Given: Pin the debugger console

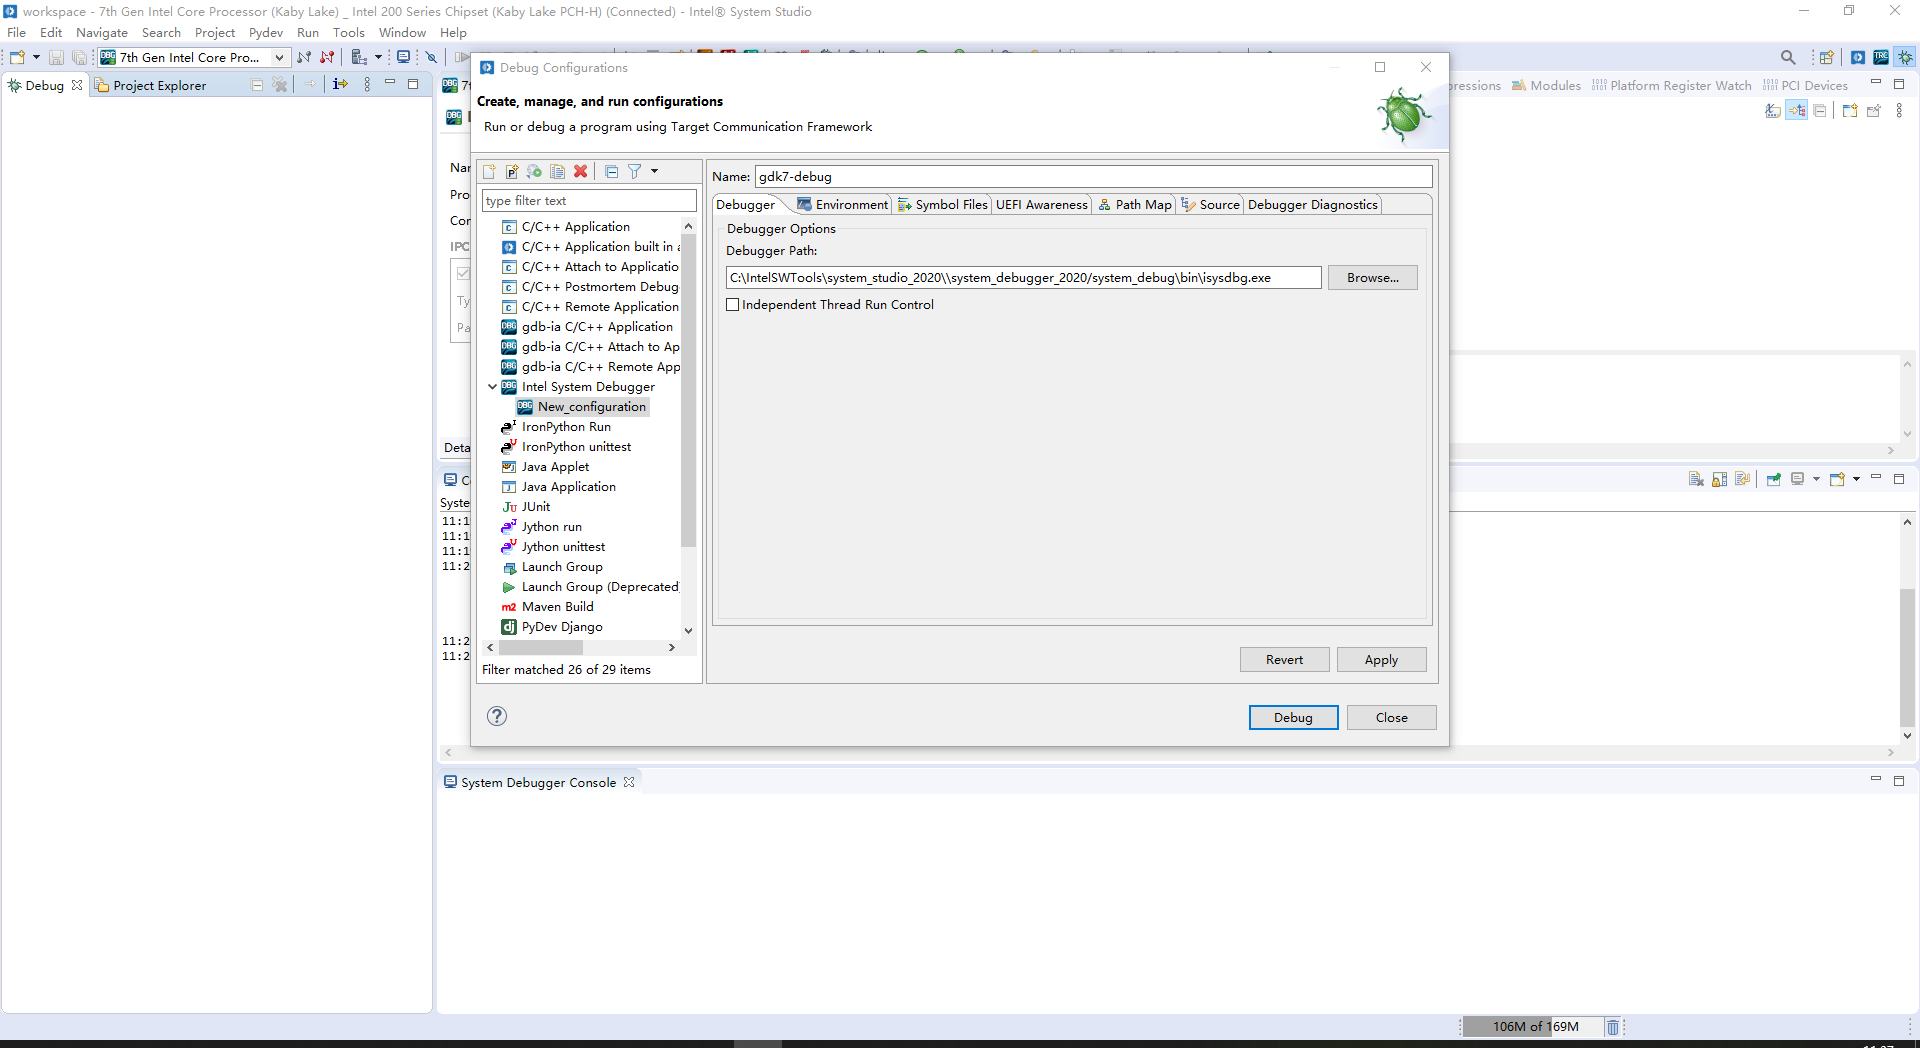Looking at the screenshot, I should coord(1774,479).
